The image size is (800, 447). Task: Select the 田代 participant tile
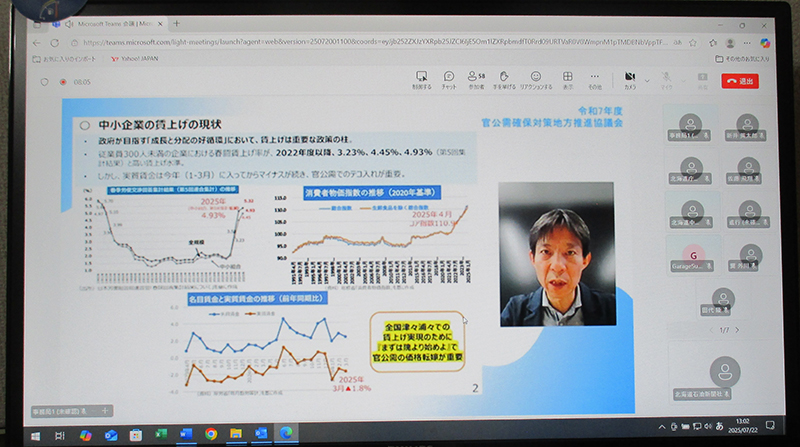click(x=722, y=301)
